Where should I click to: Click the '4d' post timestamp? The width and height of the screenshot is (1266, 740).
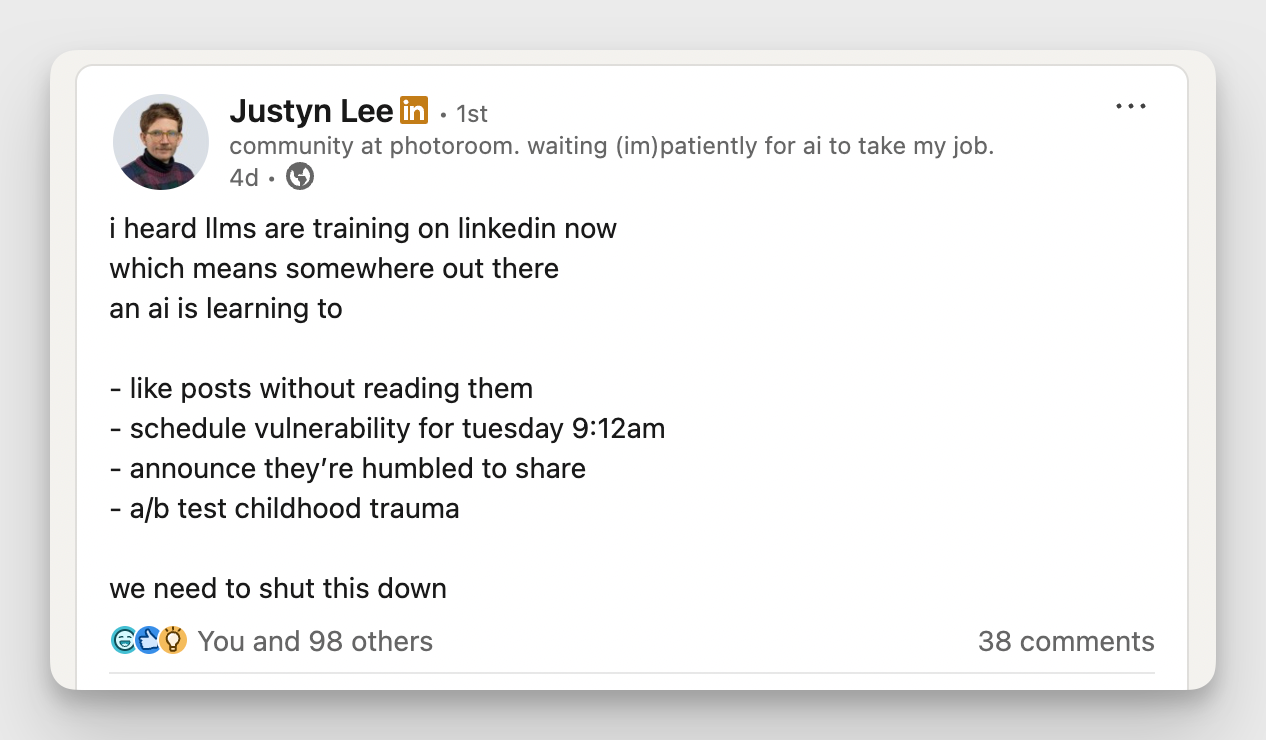click(x=241, y=177)
